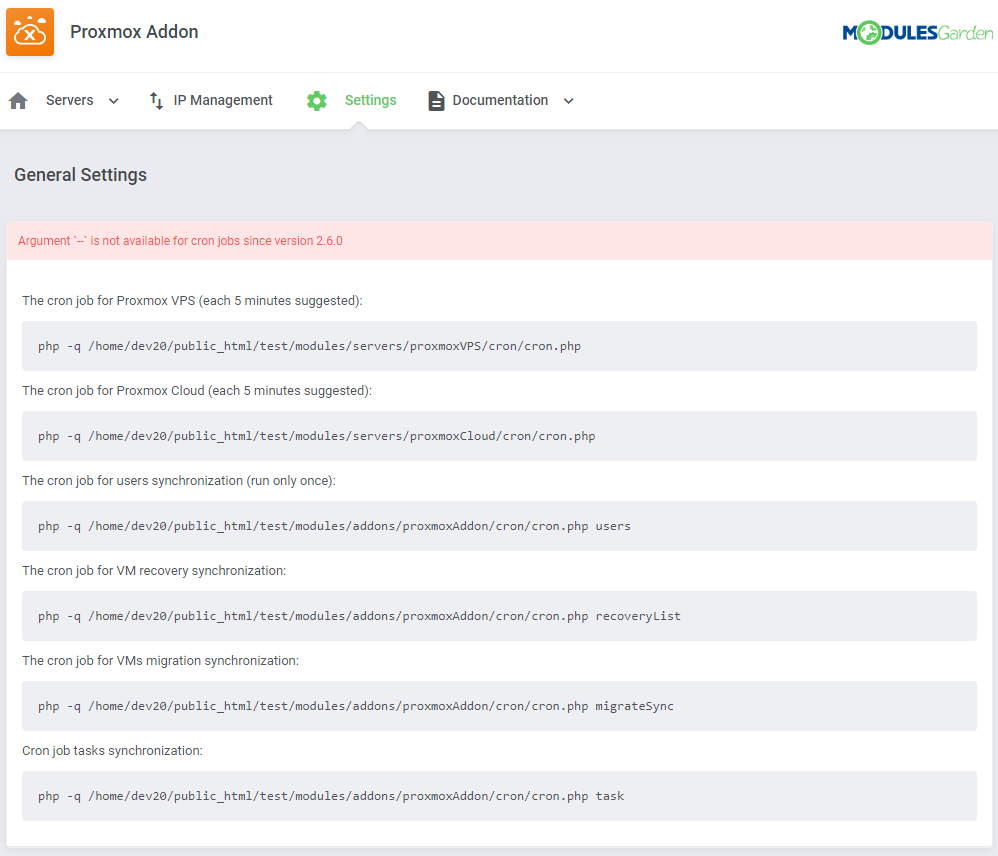Click the green Settings gear icon
Image resolution: width=998 pixels, height=856 pixels.
(x=316, y=101)
